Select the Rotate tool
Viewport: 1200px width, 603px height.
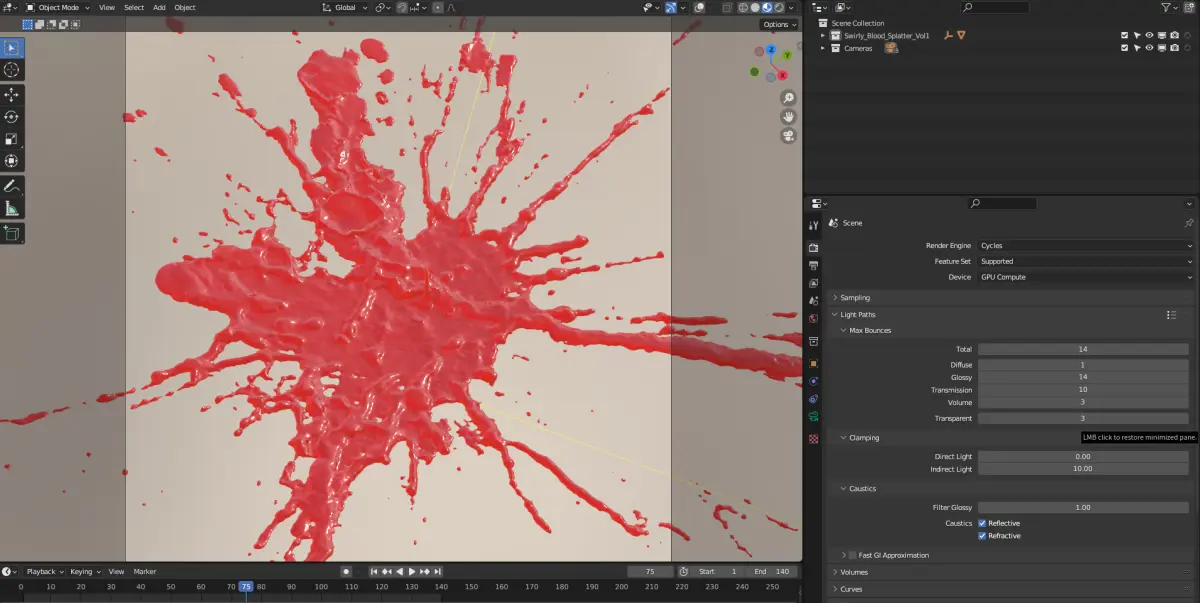[x=12, y=117]
